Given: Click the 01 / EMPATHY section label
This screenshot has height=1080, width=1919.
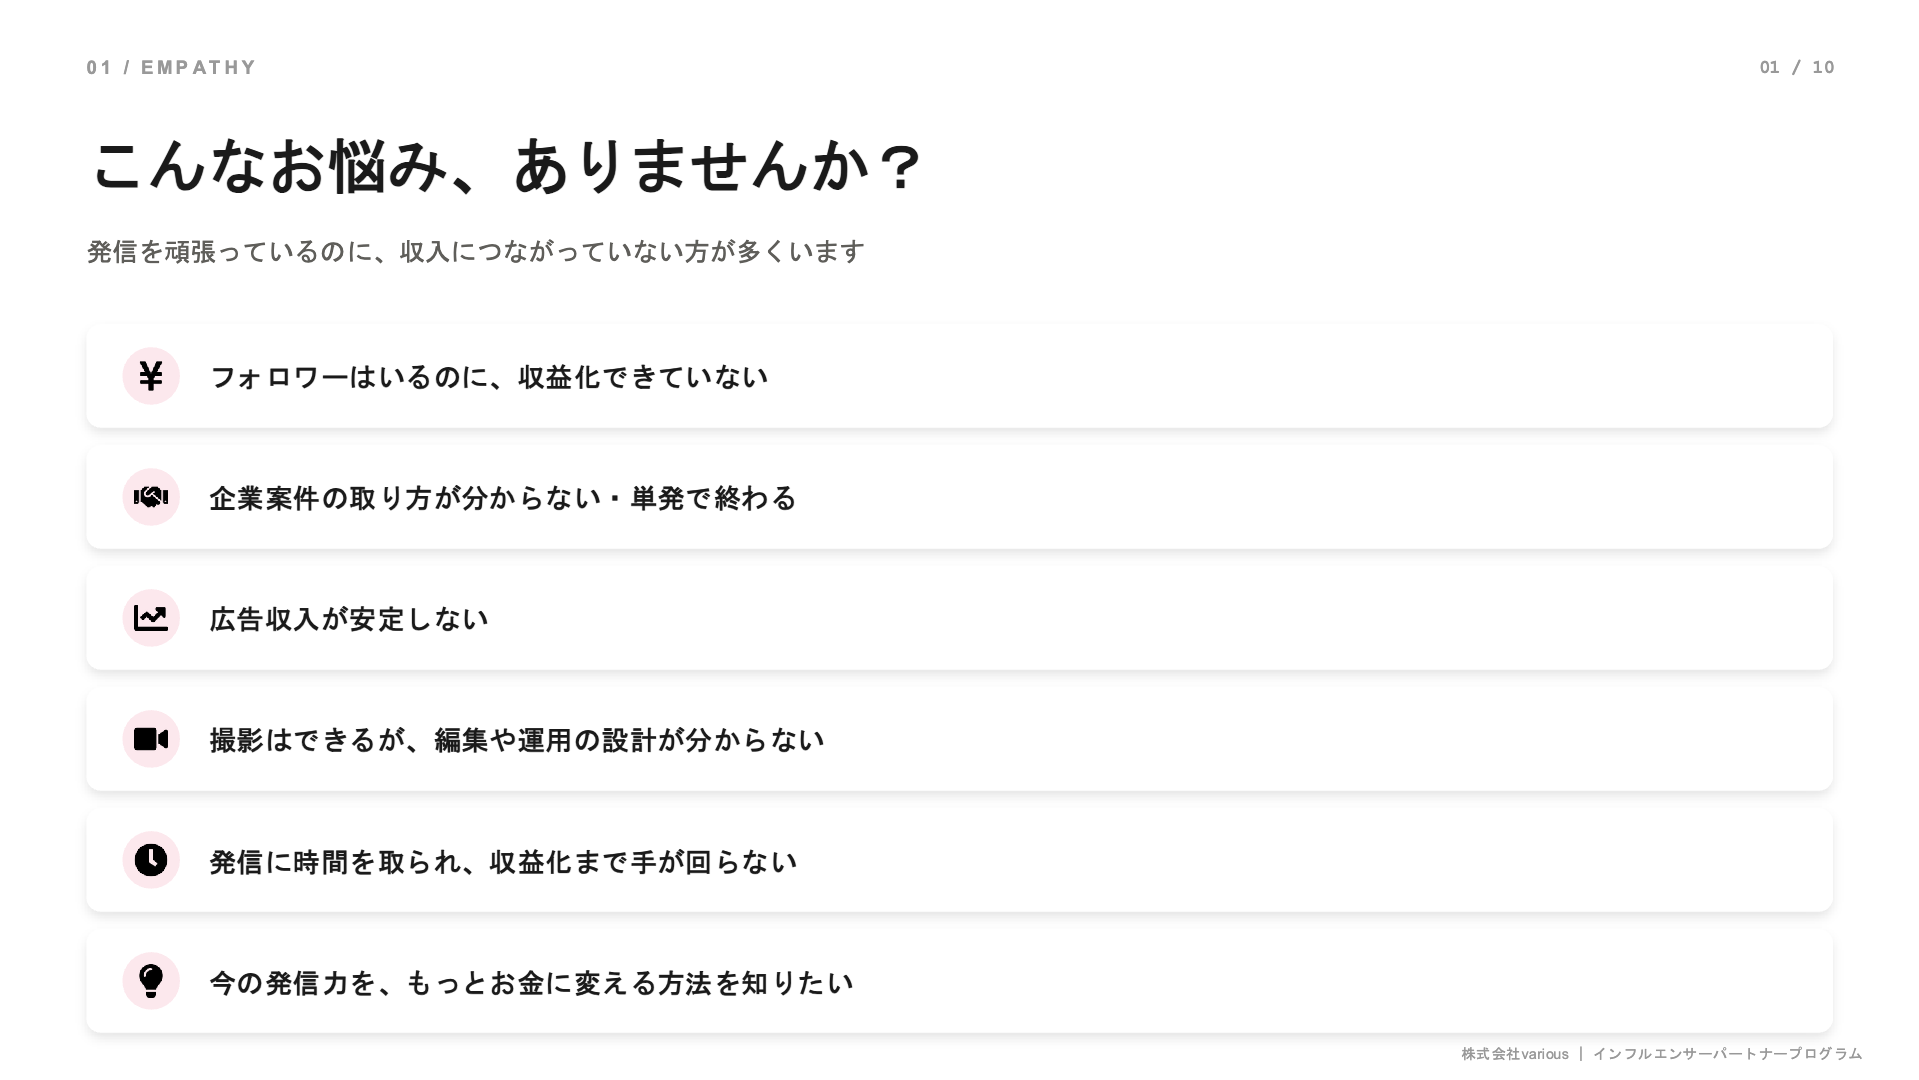Looking at the screenshot, I should 171,67.
